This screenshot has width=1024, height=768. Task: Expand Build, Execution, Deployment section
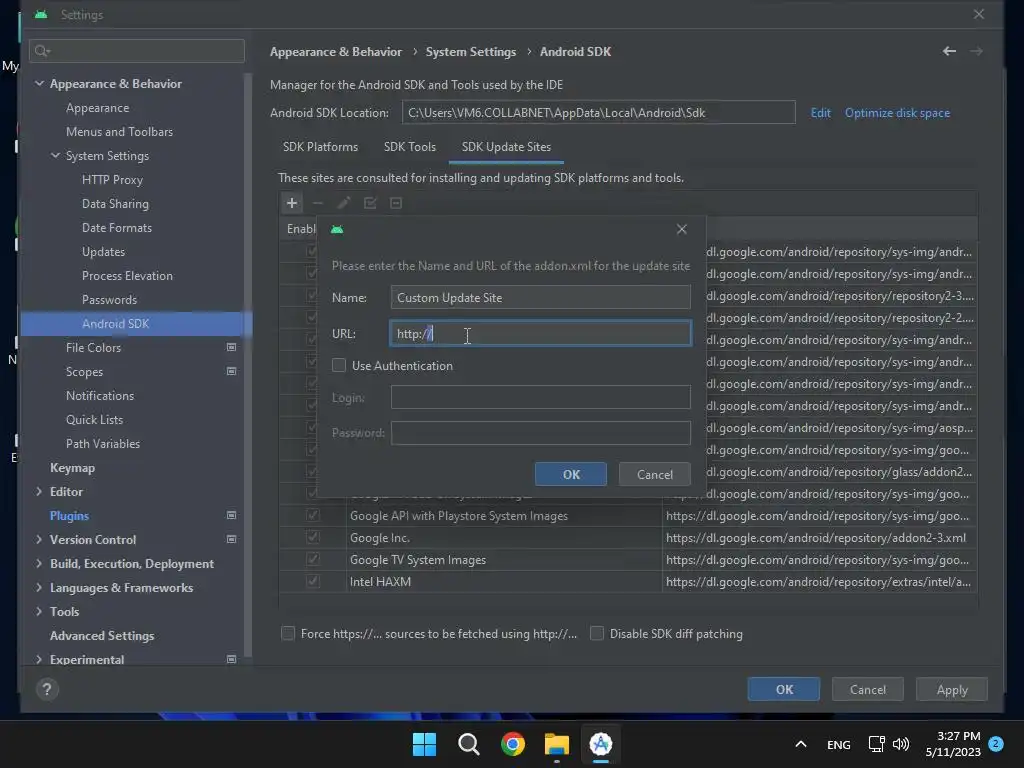coord(39,563)
